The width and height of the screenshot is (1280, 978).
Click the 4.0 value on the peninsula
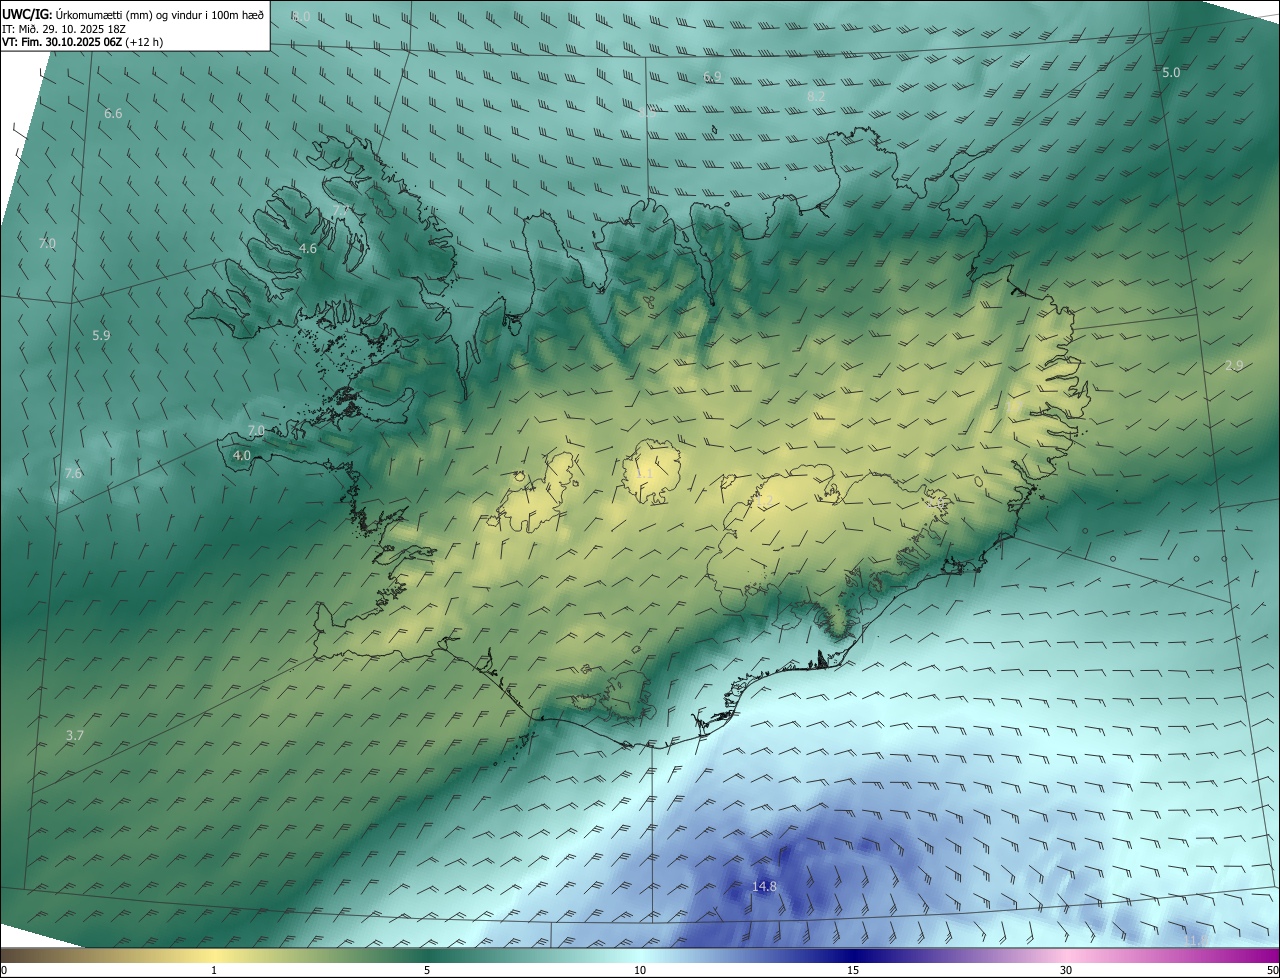click(242, 456)
